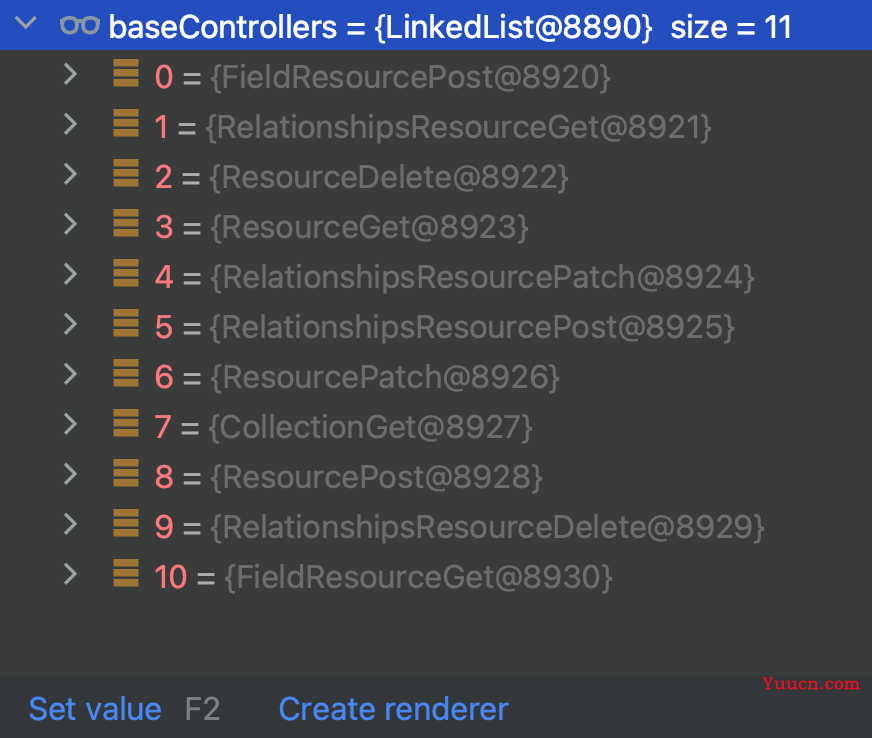The image size is (872, 738).
Task: Click the field icon for element 10
Action: (126, 574)
